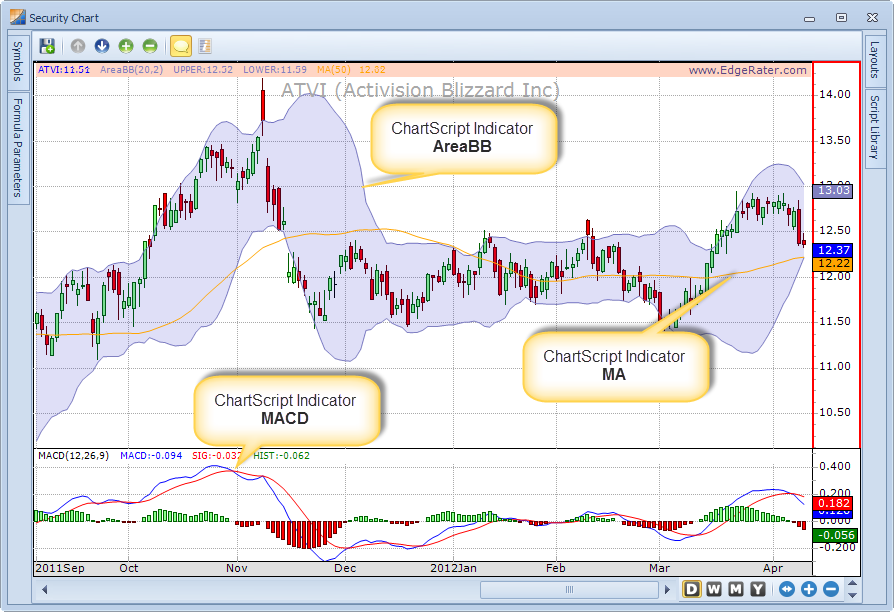894x612 pixels.
Task: Click the info list toolbar icon
Action: pos(205,46)
